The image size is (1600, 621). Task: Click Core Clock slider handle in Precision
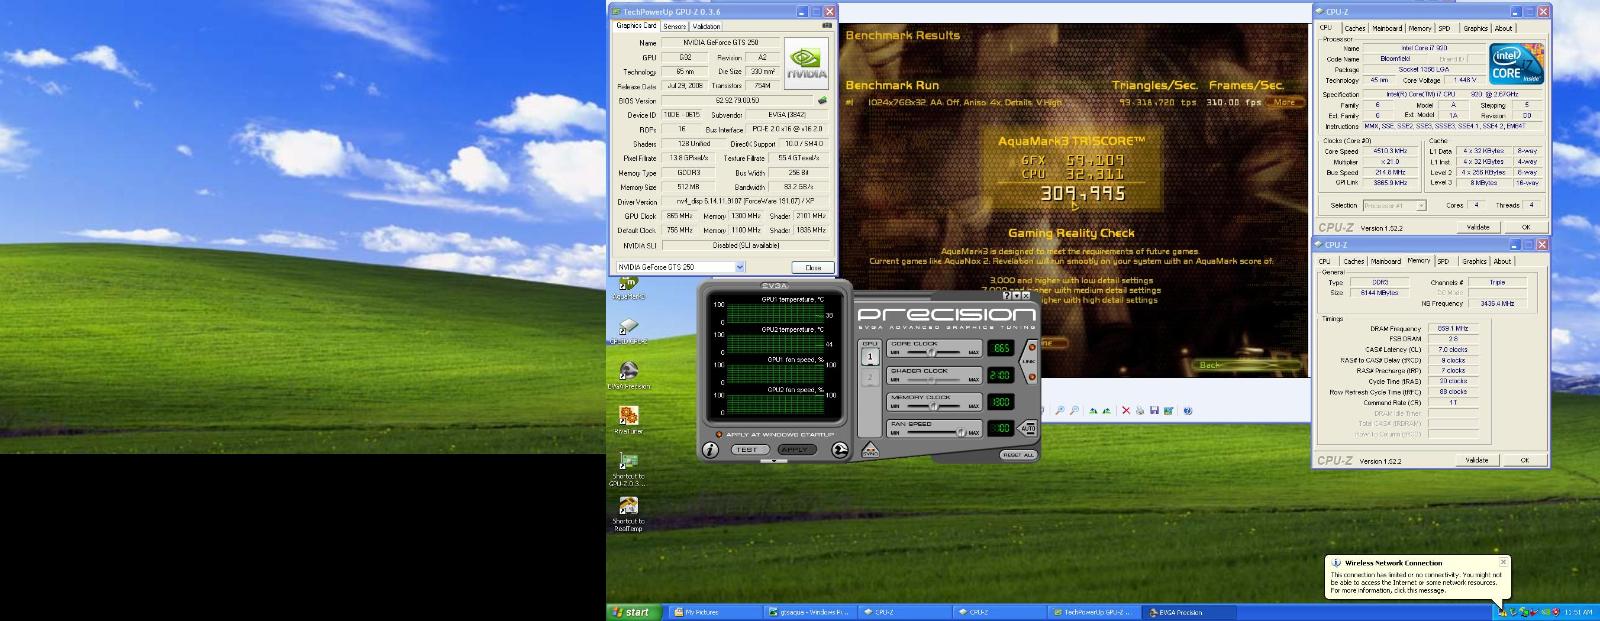point(931,352)
